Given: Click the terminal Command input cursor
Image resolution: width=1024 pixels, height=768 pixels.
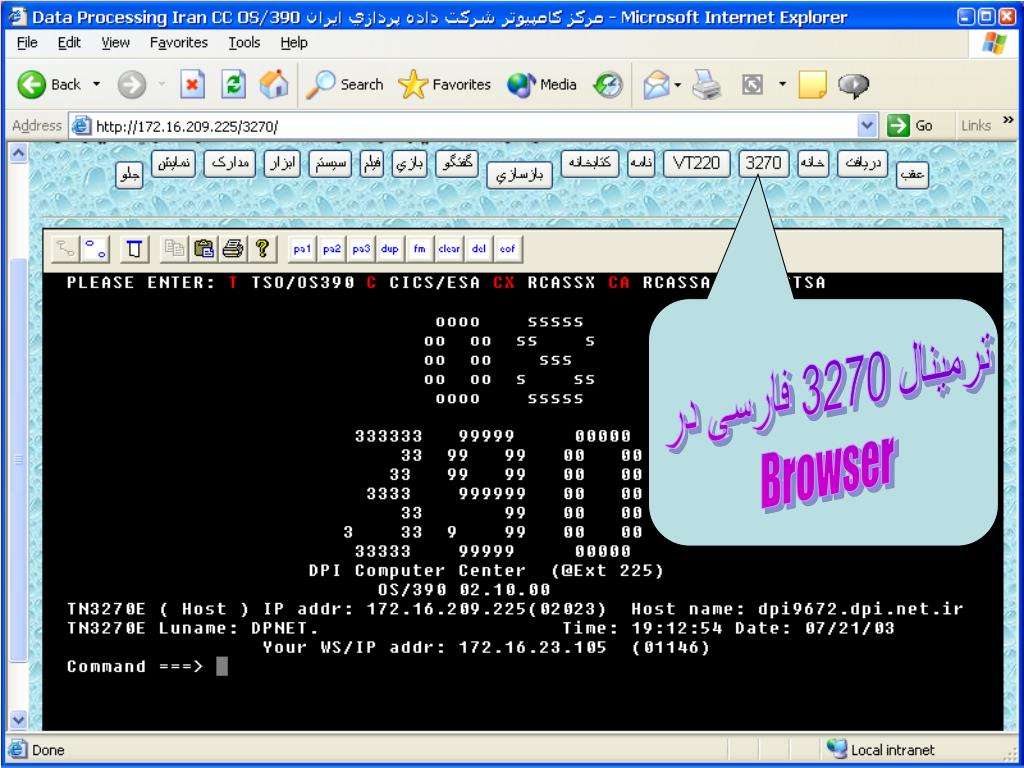Looking at the screenshot, I should [x=222, y=666].
